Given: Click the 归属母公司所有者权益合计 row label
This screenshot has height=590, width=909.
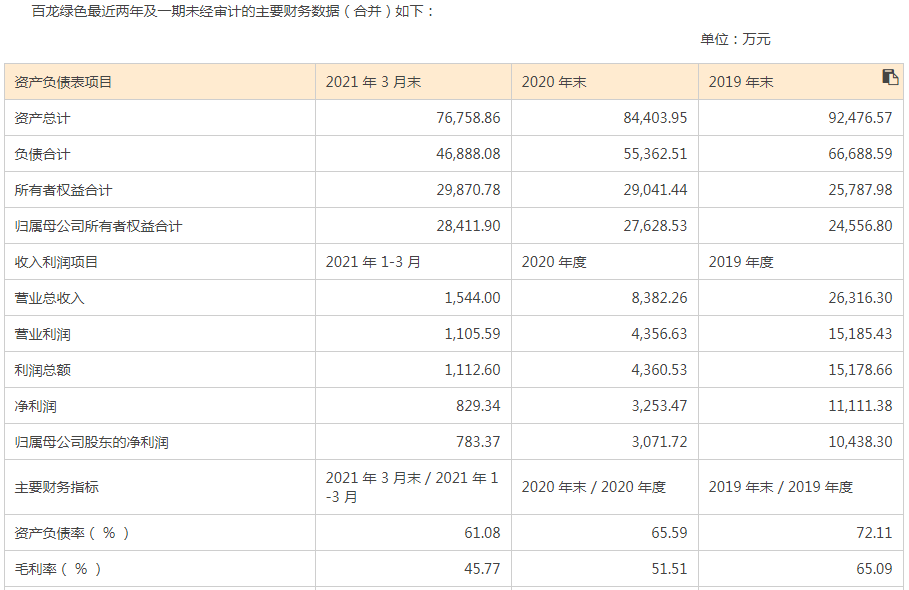Looking at the screenshot, I should click(x=98, y=226).
